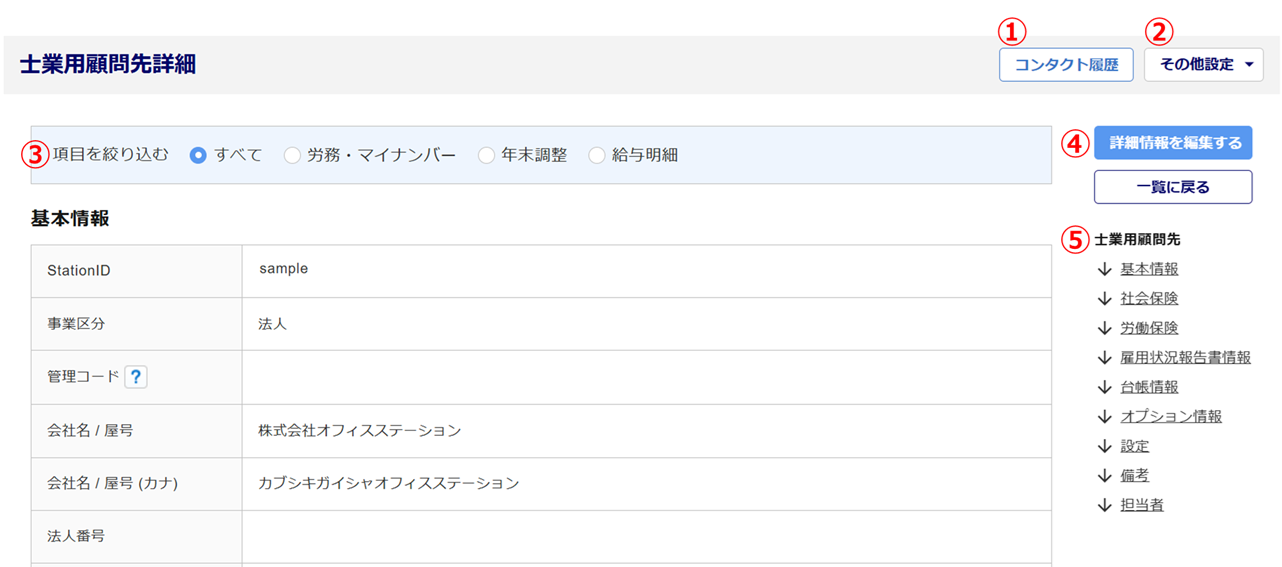Viewport: 1282px width, 567px height.
Task: Open the 社会保険 anchor link
Action: click(x=1149, y=298)
